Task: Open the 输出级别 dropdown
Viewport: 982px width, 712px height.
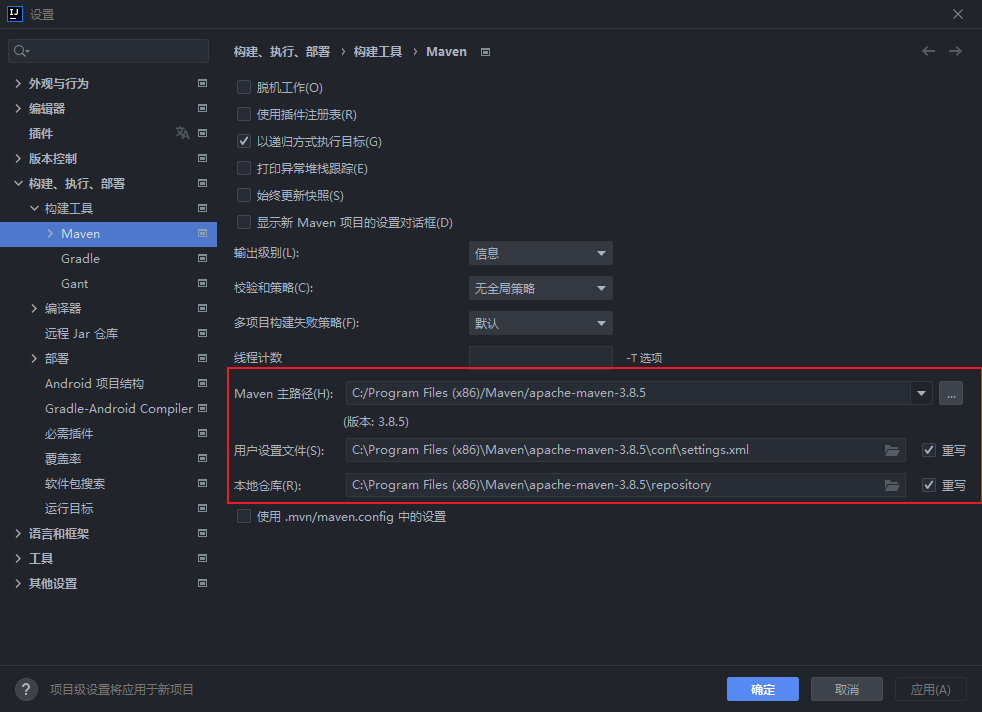Action: coord(540,254)
